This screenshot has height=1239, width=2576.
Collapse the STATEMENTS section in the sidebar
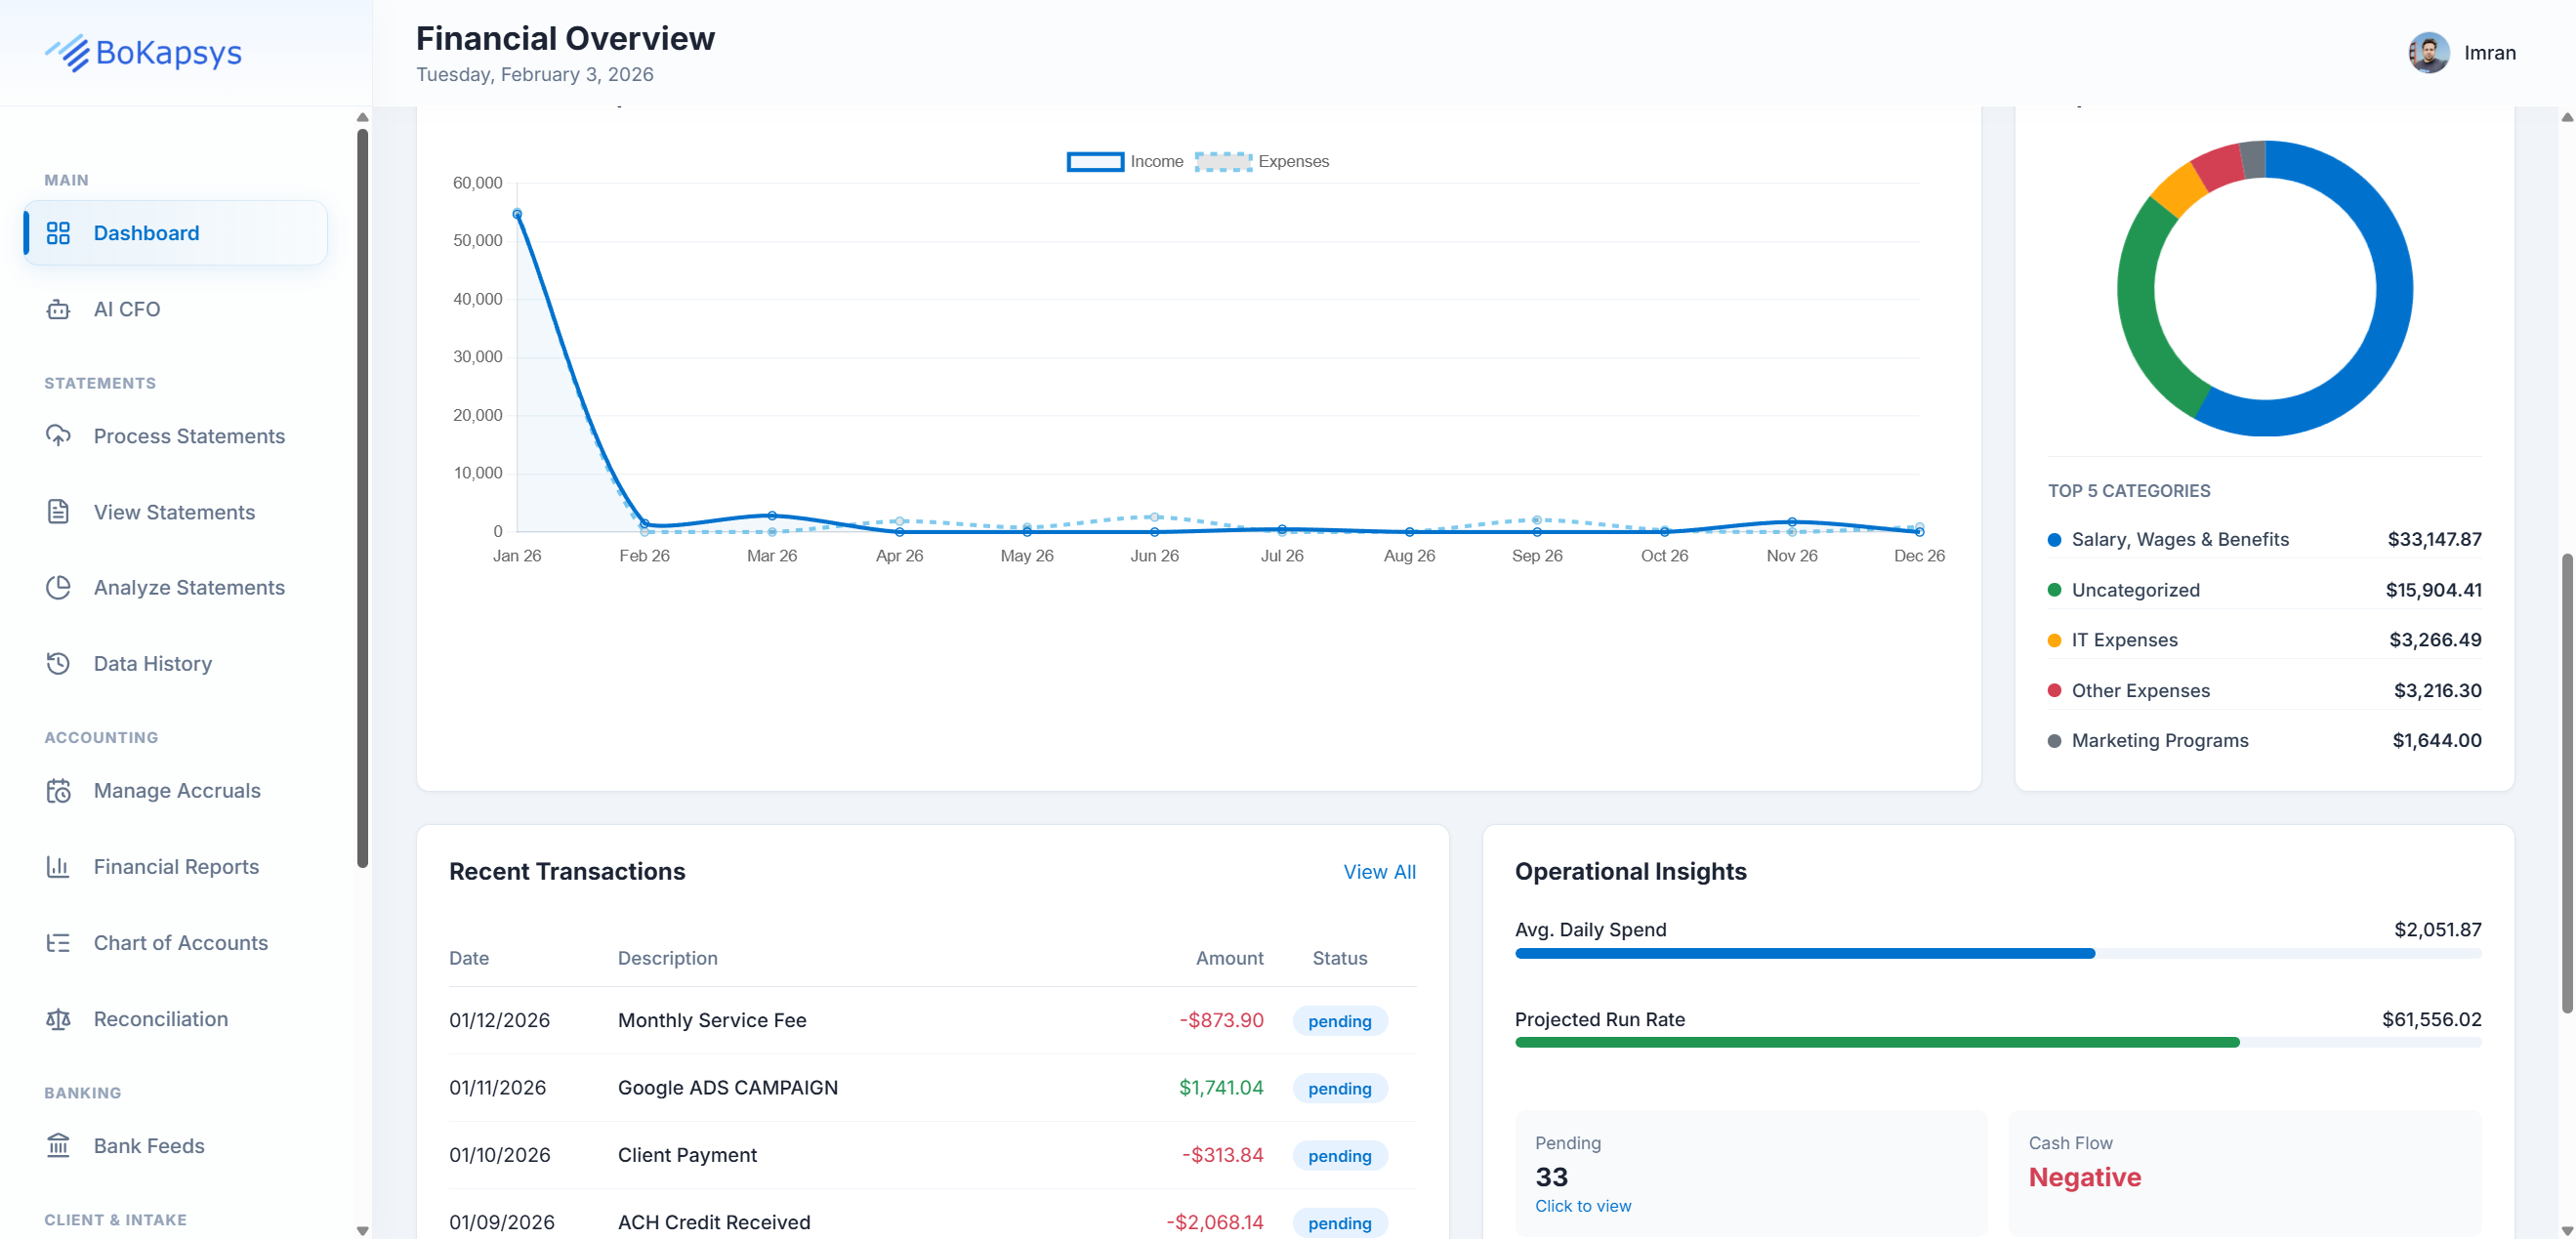pyautogui.click(x=100, y=382)
